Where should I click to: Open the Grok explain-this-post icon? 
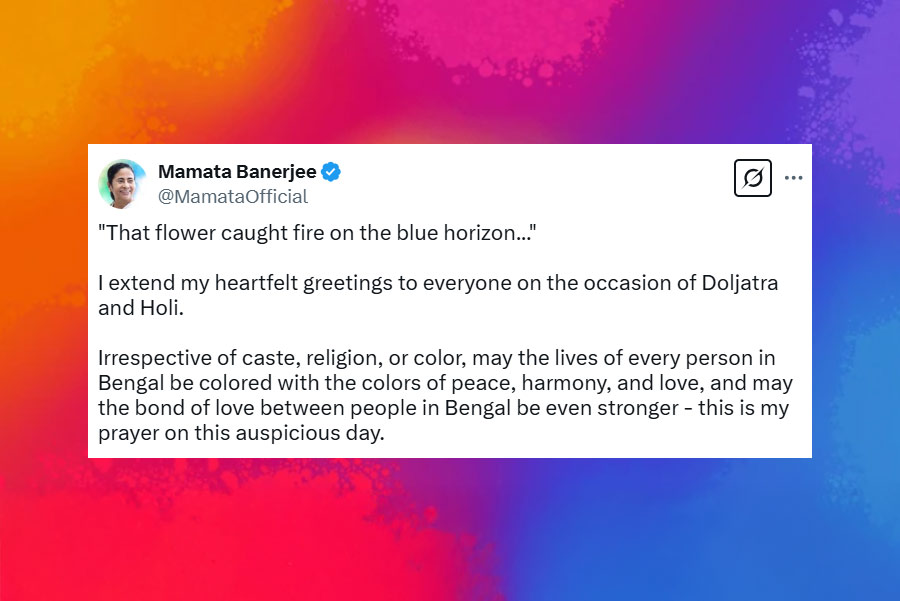(753, 178)
